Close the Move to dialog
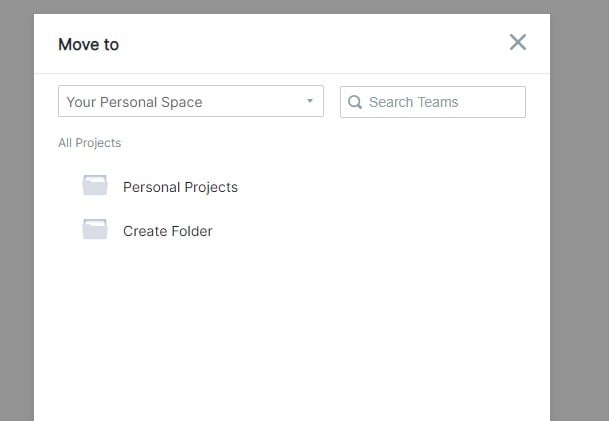The image size is (609, 421). (x=517, y=42)
